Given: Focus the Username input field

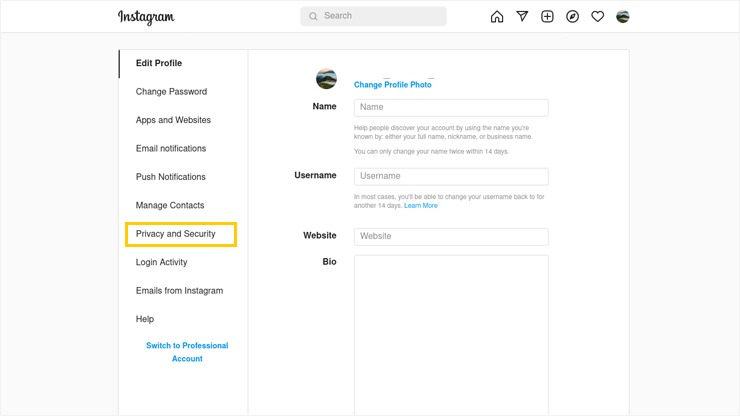Looking at the screenshot, I should (x=451, y=176).
